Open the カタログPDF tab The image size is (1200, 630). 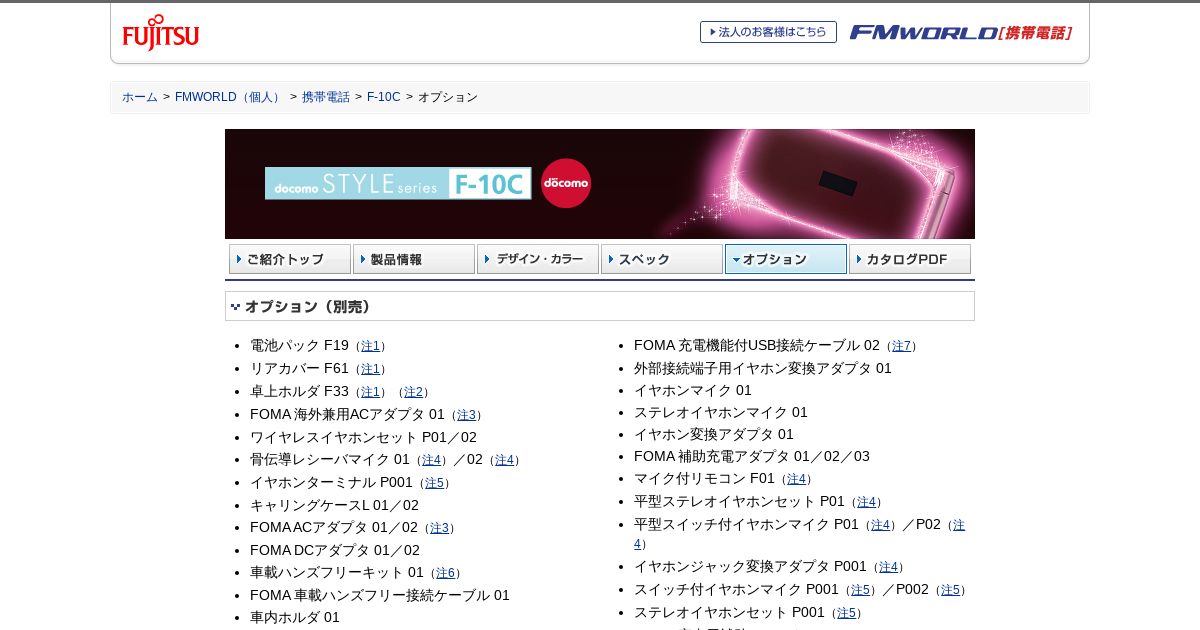click(910, 259)
